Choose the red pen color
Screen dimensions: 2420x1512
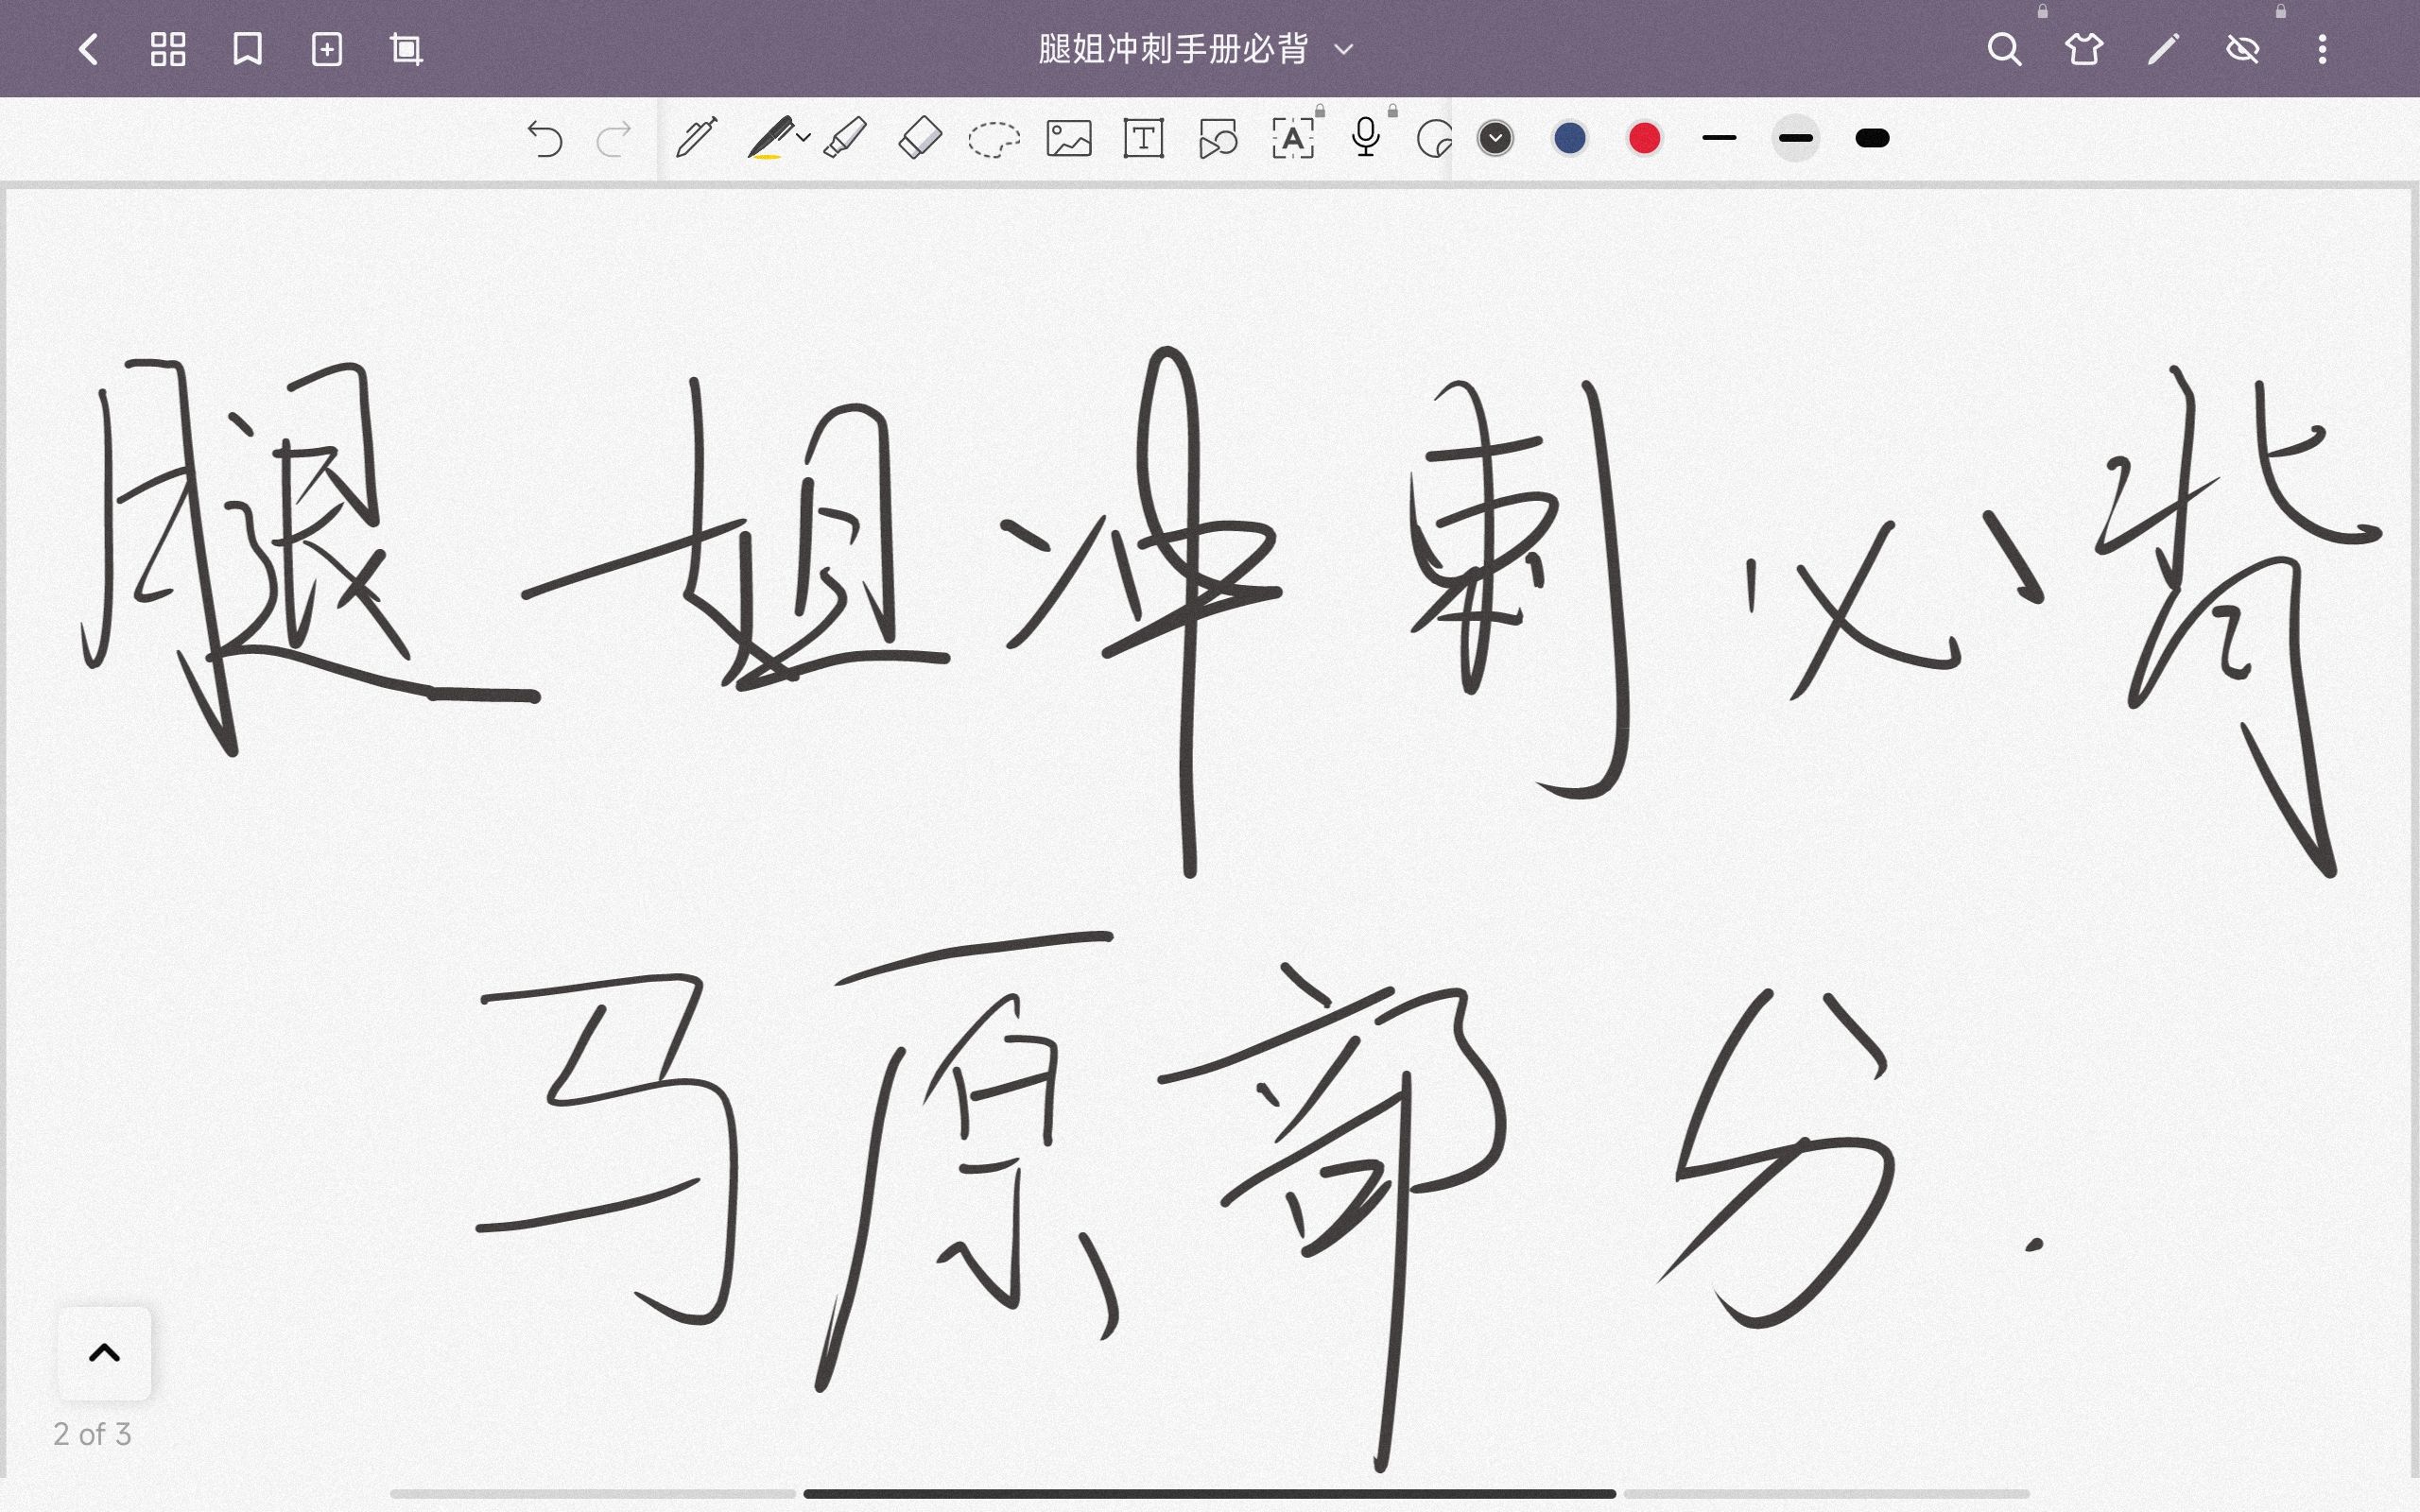[x=1644, y=138]
